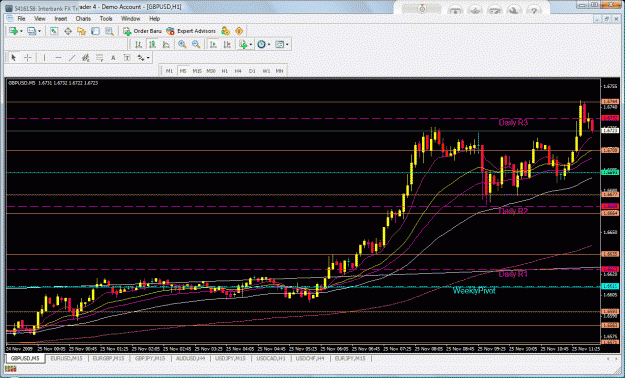This screenshot has height=378, width=625.
Task: Select the text A tool
Action: pos(113,58)
